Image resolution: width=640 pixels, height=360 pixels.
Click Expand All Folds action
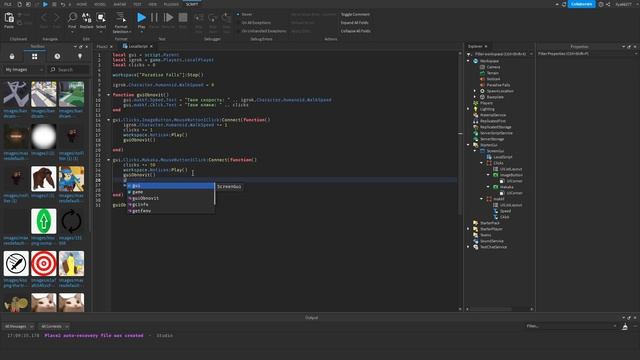click(354, 23)
